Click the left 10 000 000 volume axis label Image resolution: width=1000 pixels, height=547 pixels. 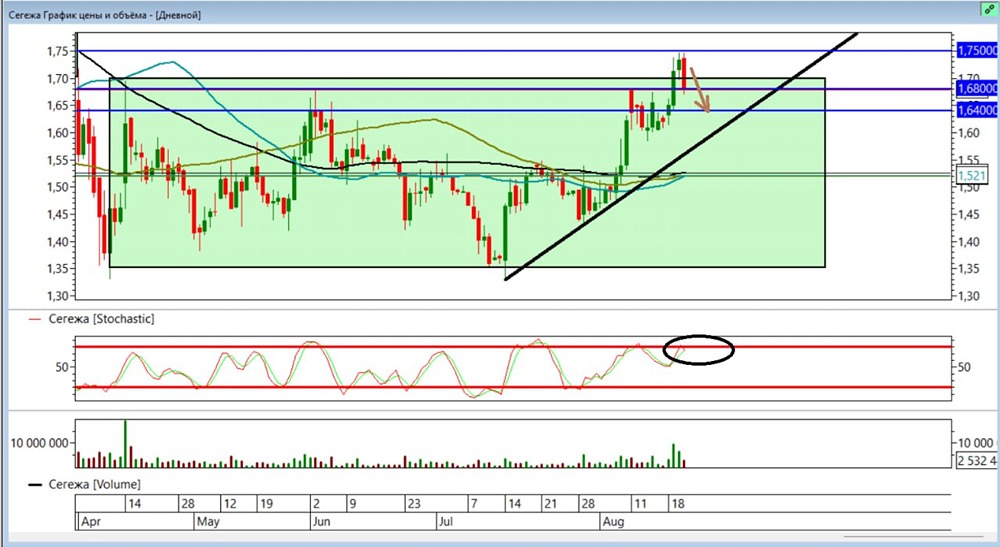[40, 443]
